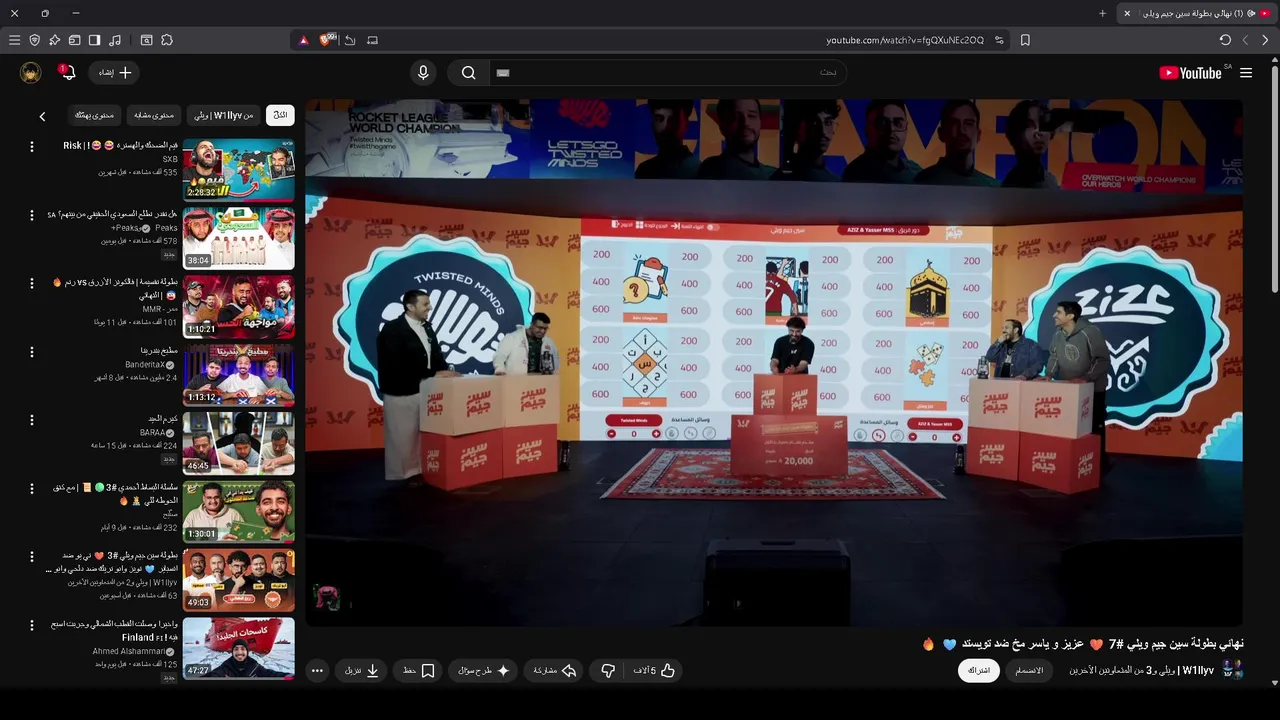Open options menu for the MMR video

31,283
